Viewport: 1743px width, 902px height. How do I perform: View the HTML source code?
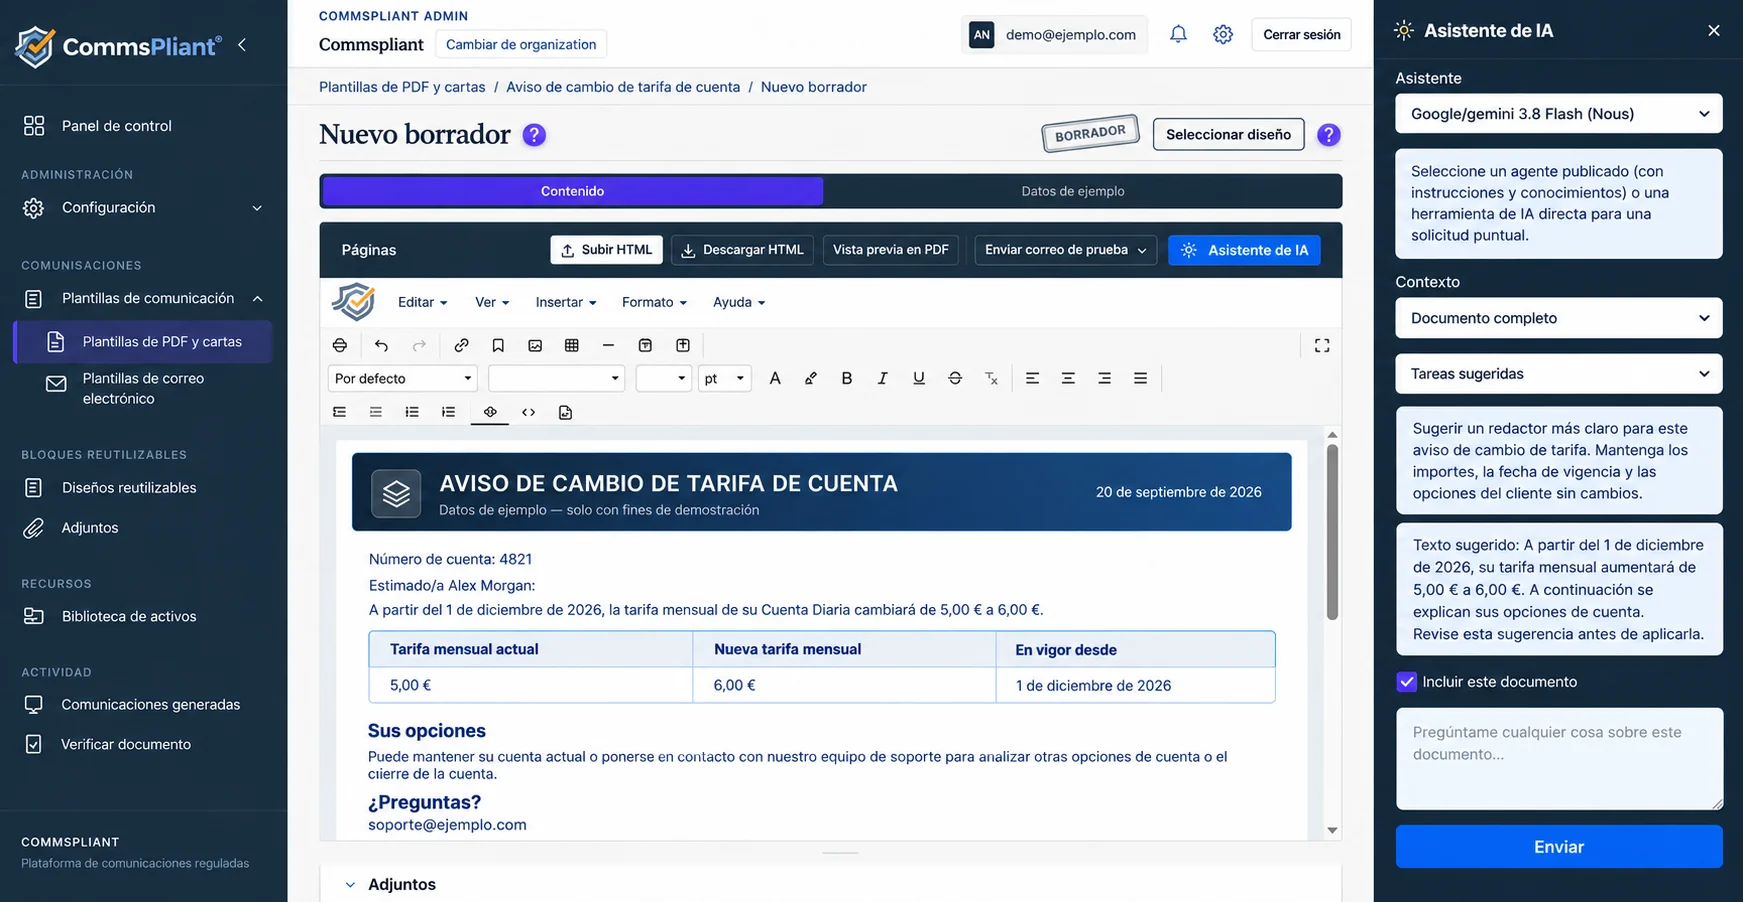tap(528, 412)
